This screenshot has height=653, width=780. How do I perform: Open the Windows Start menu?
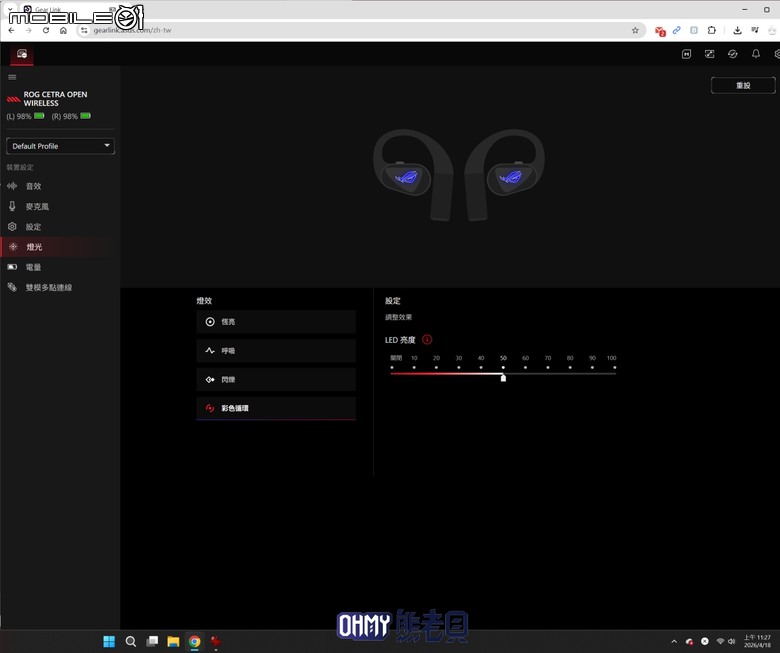pos(109,641)
